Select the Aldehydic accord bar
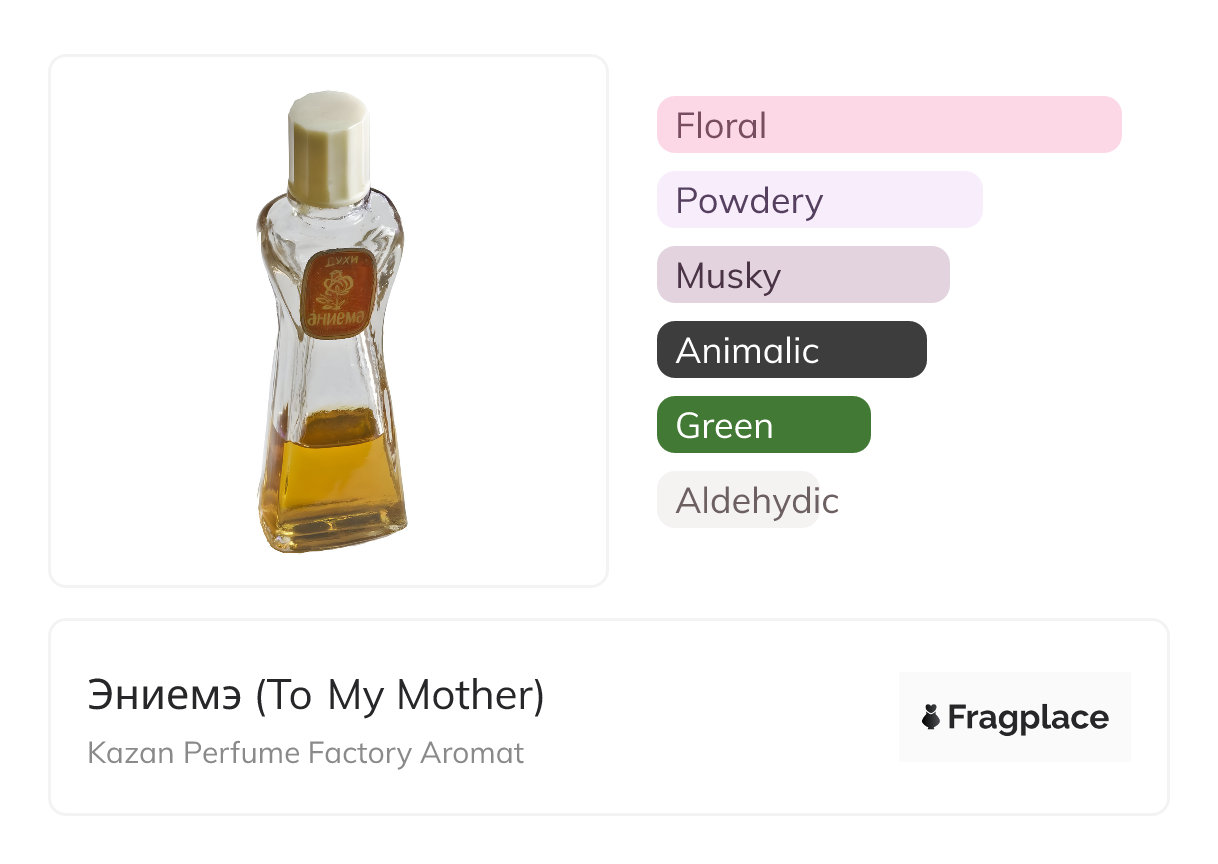The height and width of the screenshot is (864, 1218). click(738, 500)
